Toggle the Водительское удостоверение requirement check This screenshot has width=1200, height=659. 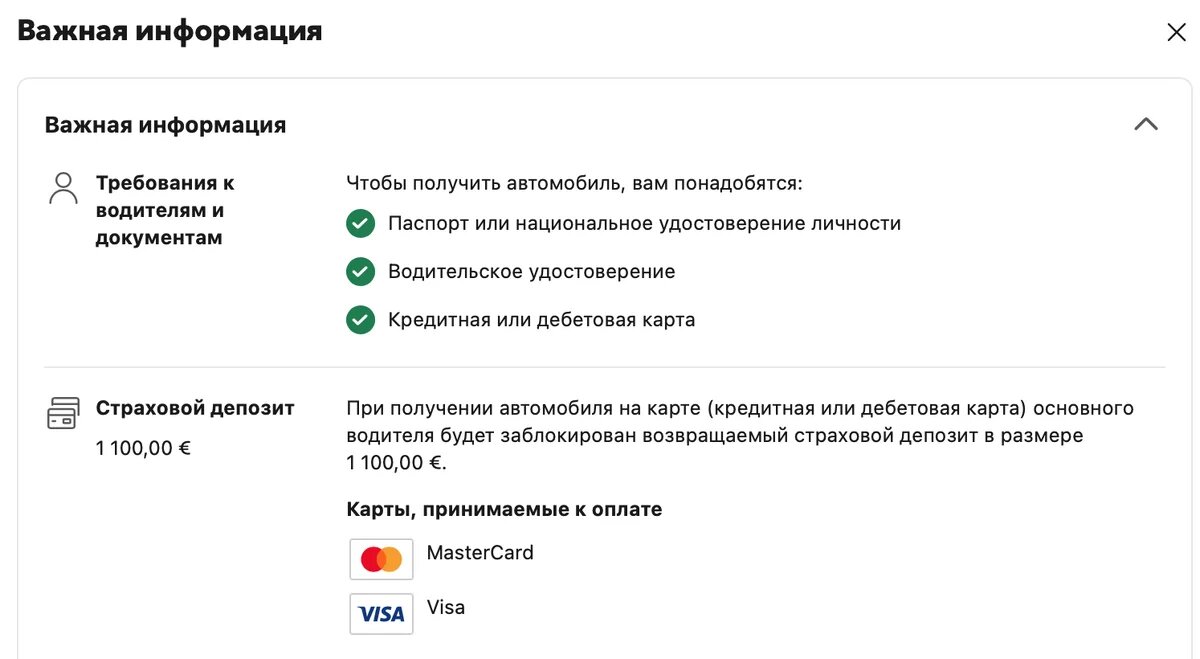tap(360, 271)
